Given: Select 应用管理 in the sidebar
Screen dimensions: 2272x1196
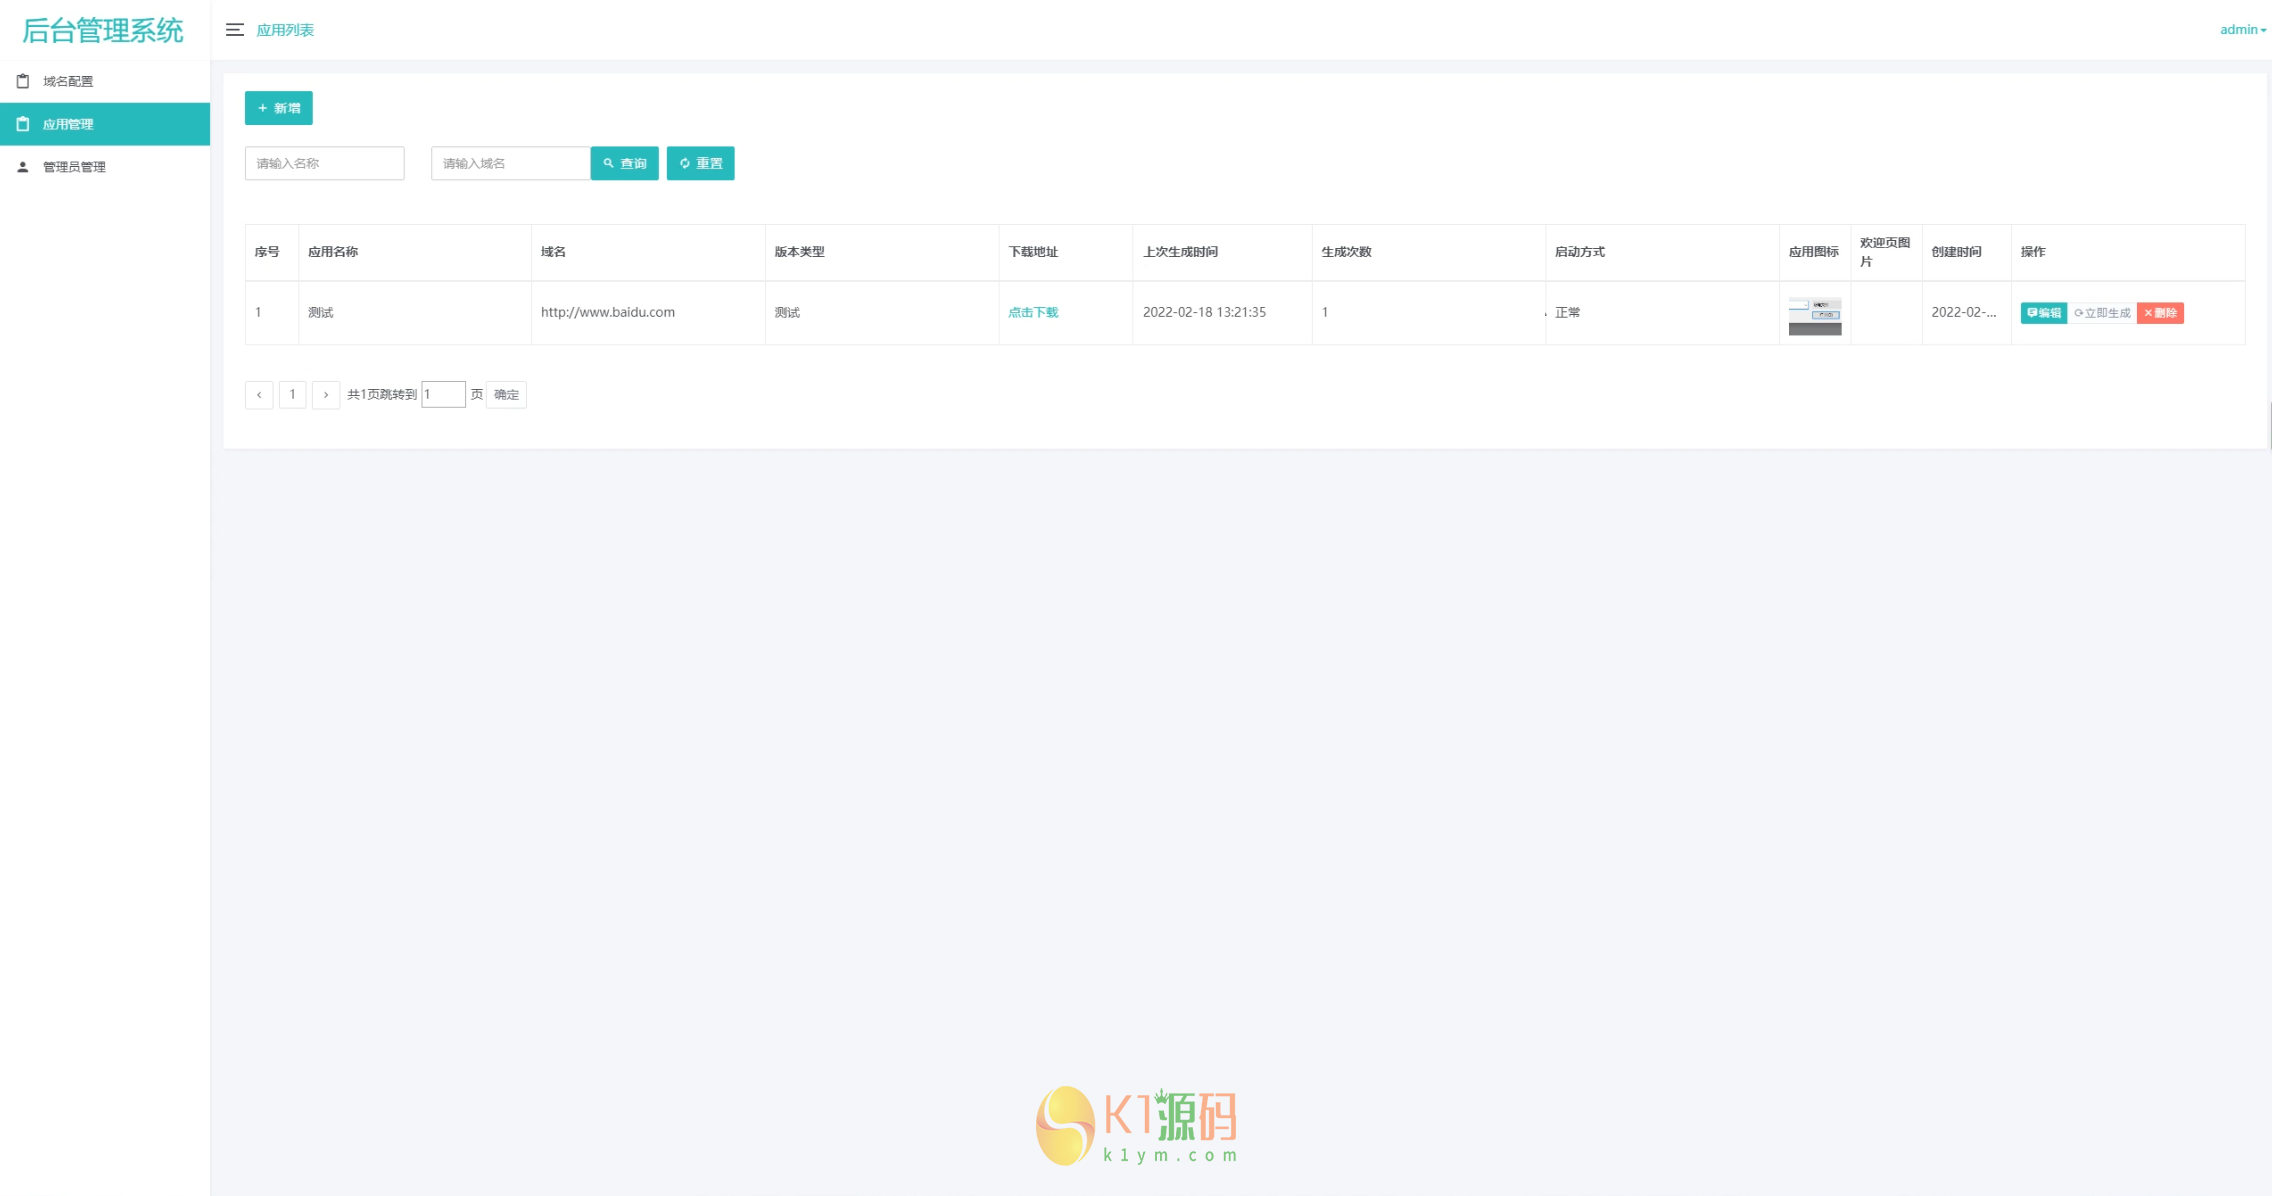Looking at the screenshot, I should click(67, 124).
